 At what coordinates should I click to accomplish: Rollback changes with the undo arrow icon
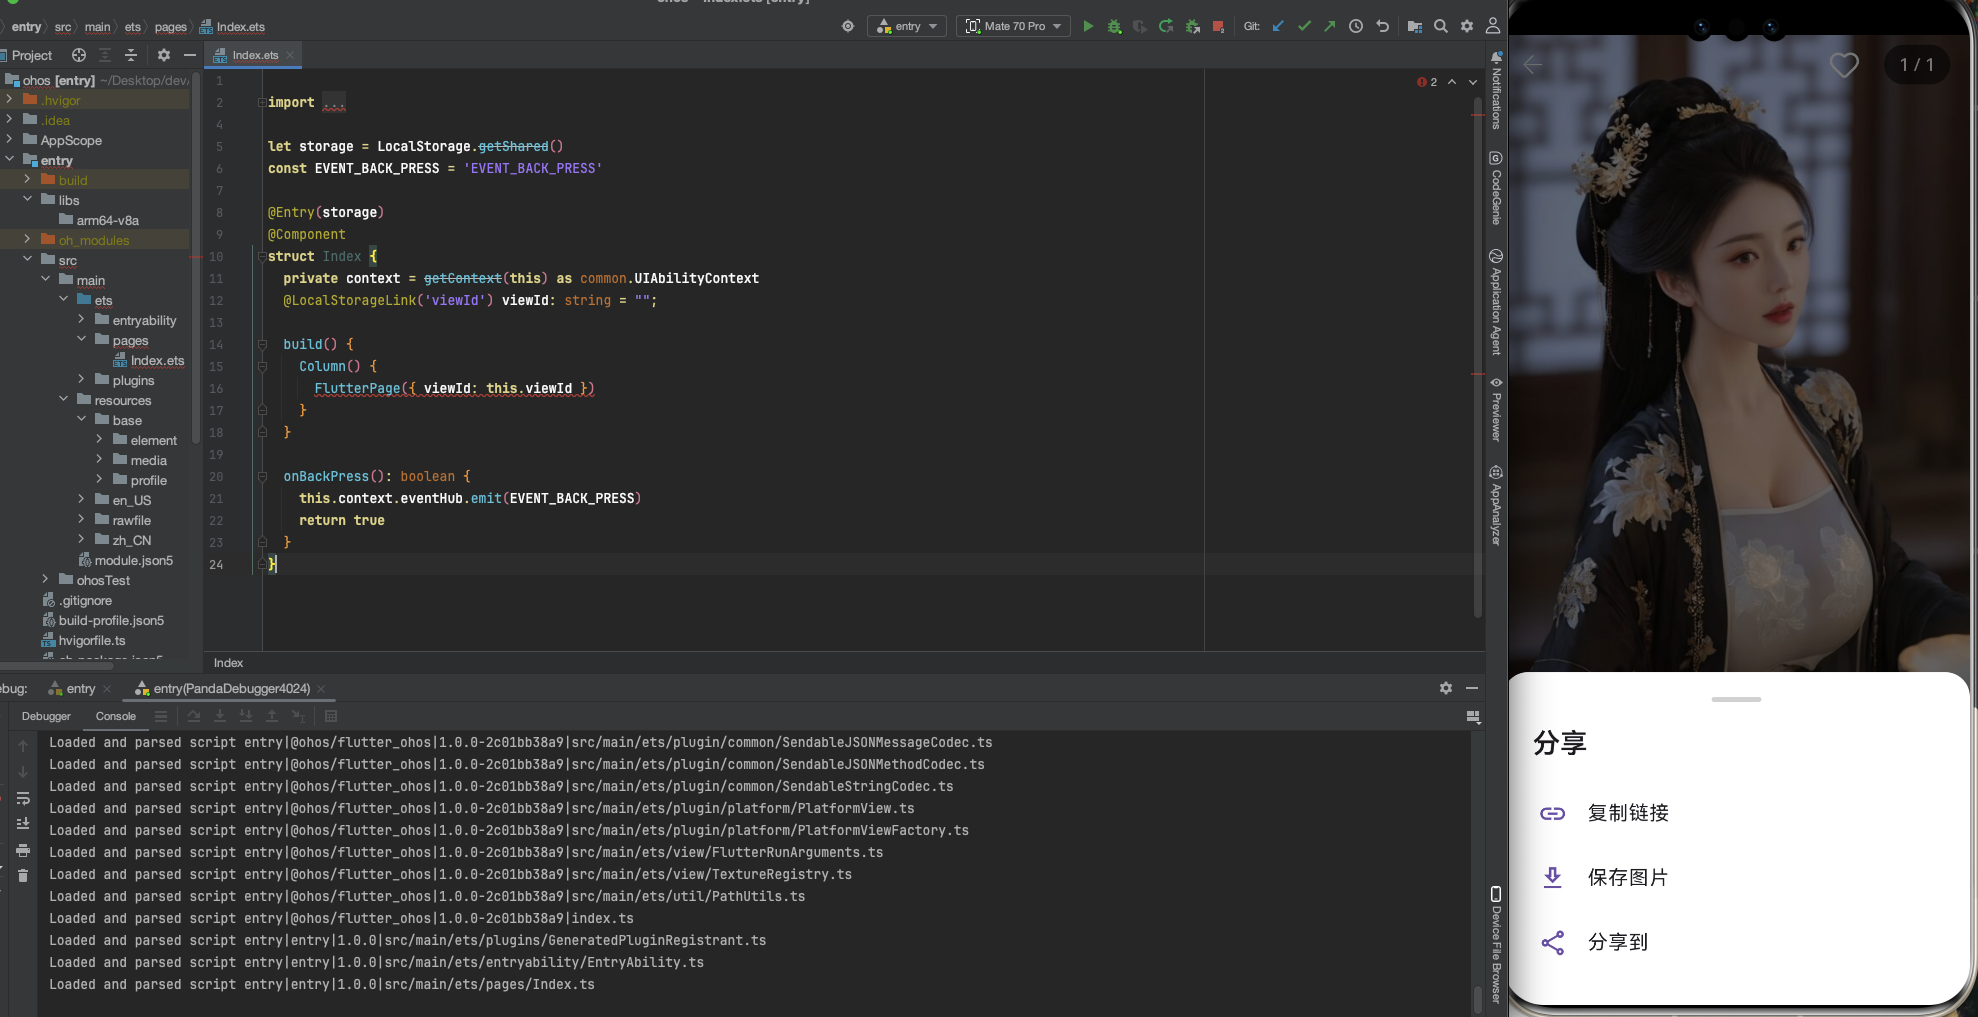coord(1383,26)
